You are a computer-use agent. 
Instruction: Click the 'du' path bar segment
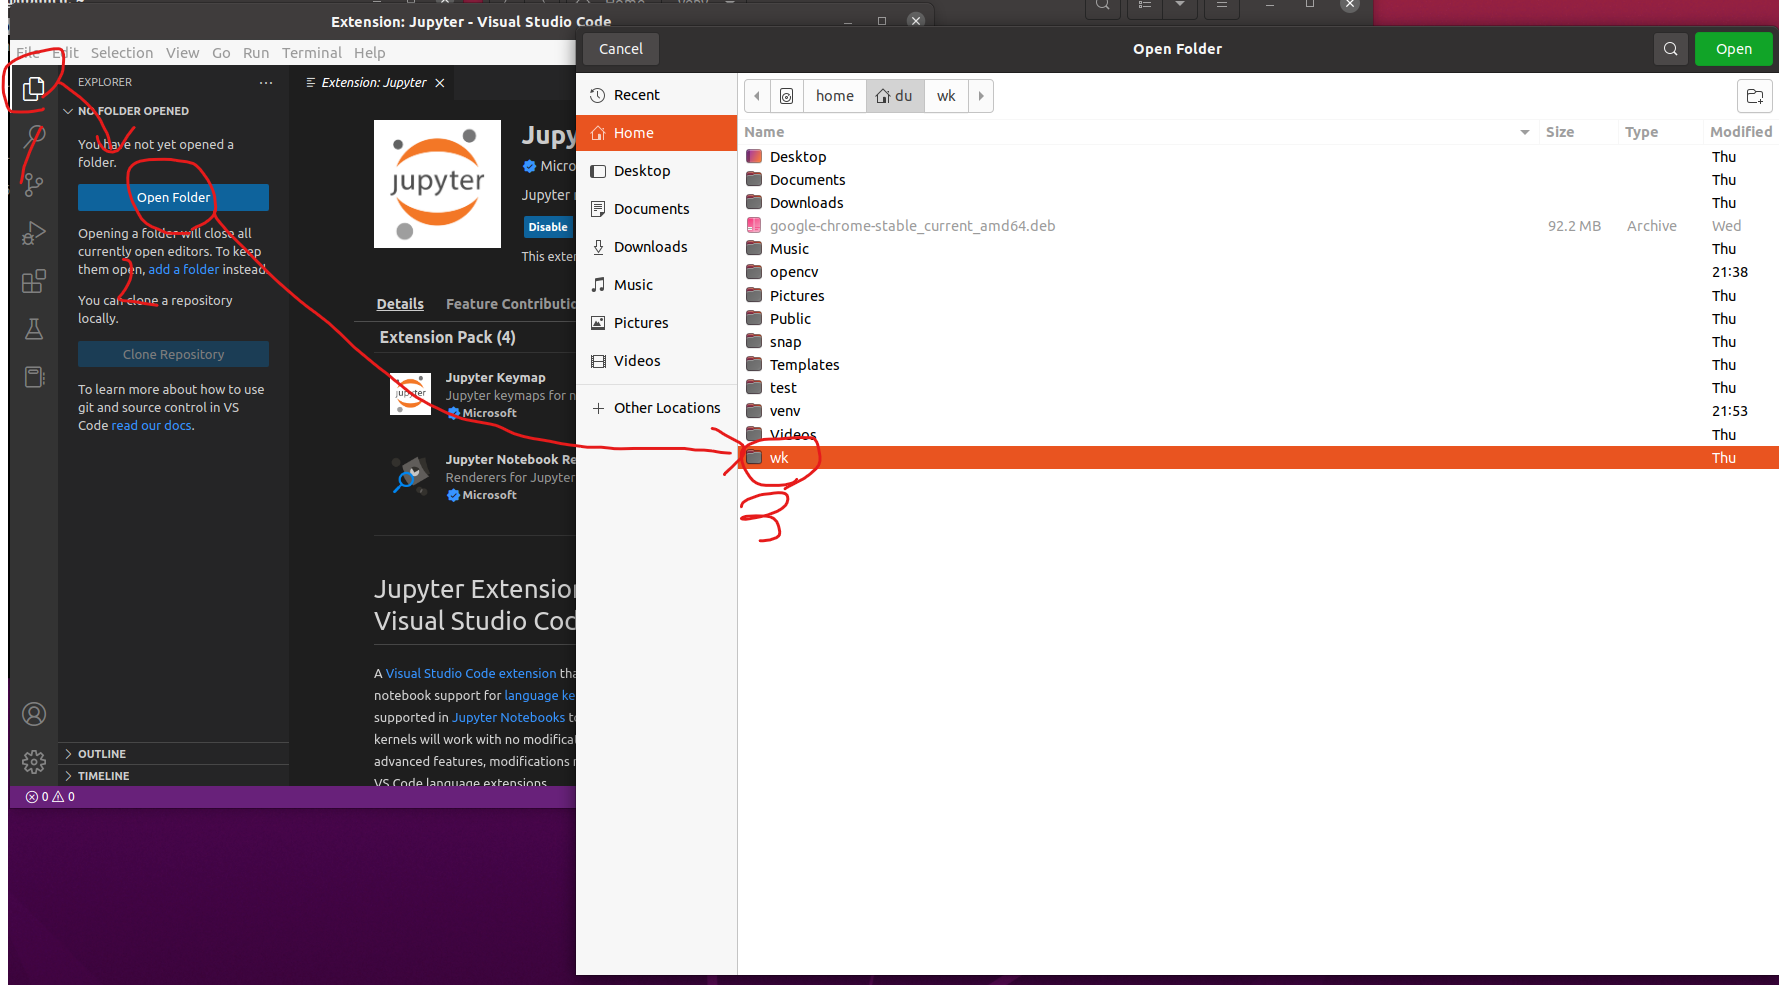point(895,96)
